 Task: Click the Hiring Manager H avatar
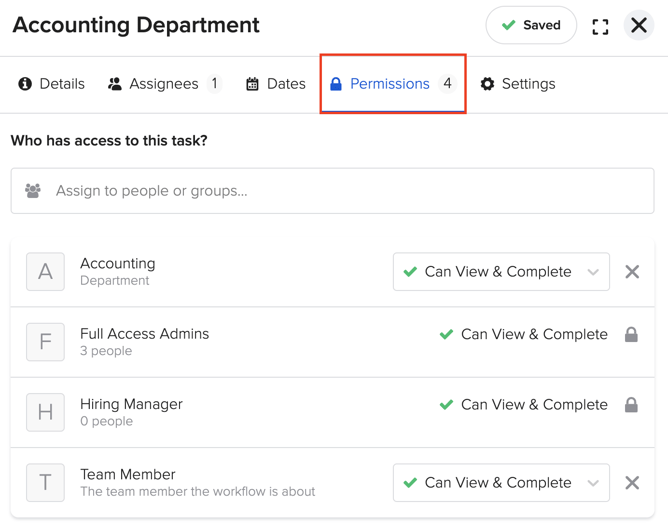click(45, 412)
